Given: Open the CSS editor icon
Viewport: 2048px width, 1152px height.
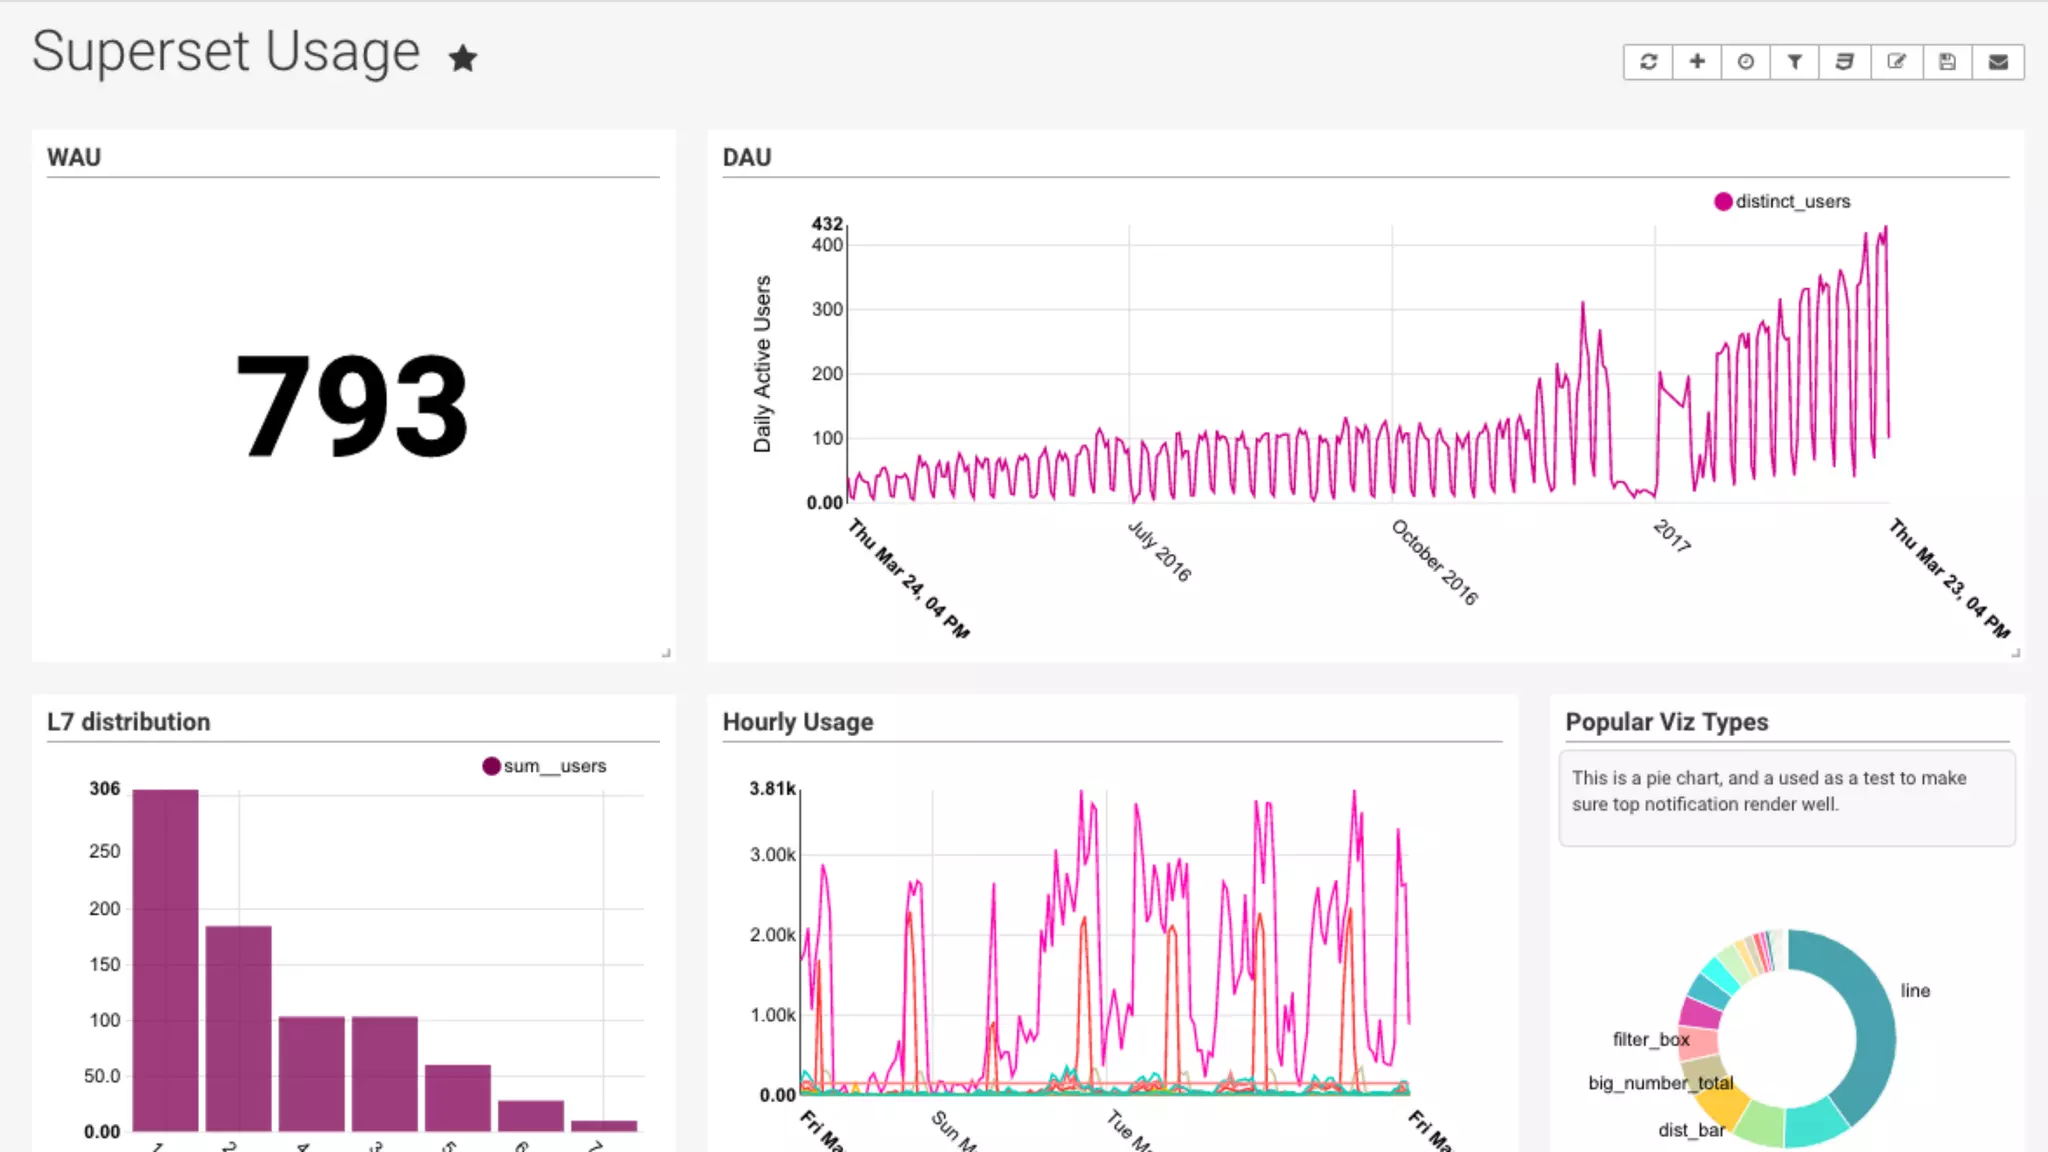Looking at the screenshot, I should [x=1845, y=62].
